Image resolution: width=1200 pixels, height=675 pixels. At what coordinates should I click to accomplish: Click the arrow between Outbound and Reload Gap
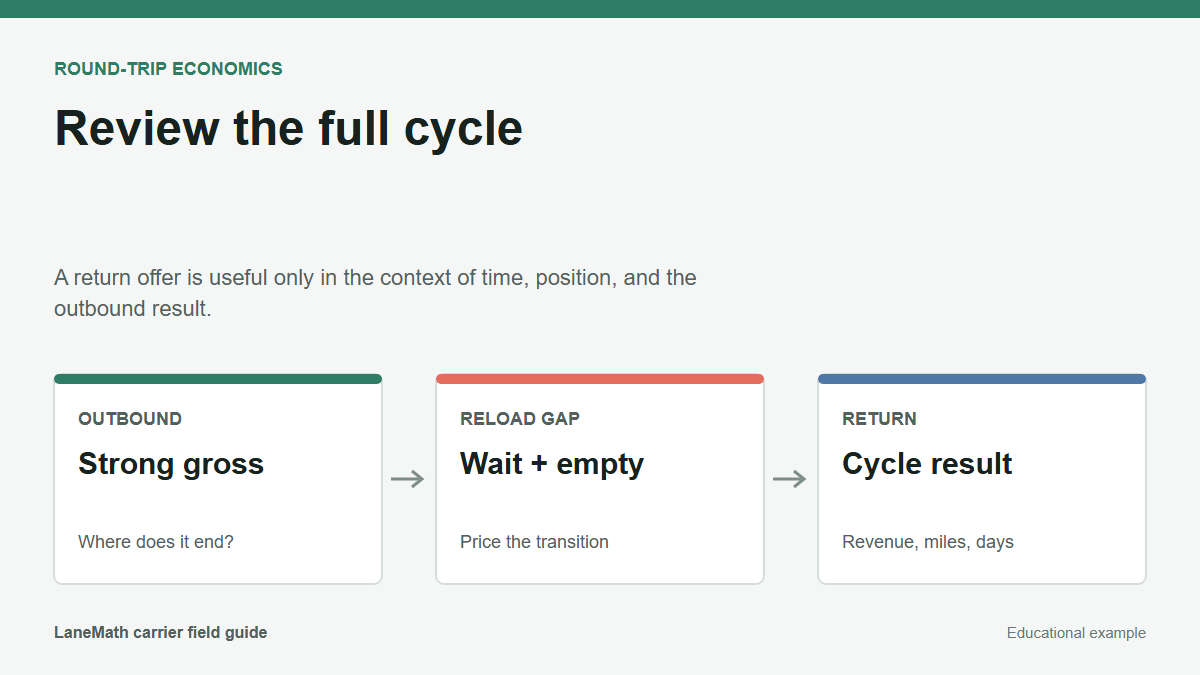(x=408, y=479)
